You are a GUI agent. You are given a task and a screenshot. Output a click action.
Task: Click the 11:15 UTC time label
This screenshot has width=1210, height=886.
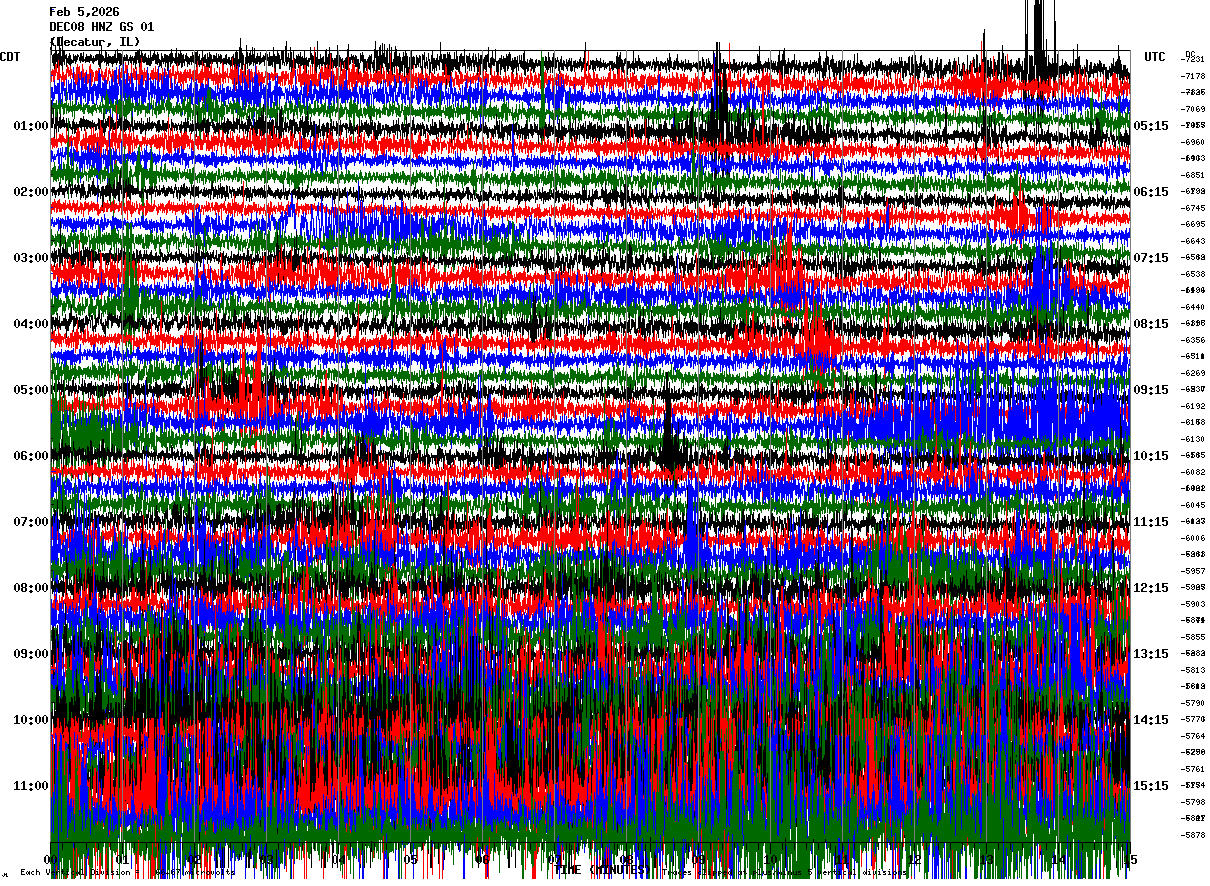click(1151, 522)
